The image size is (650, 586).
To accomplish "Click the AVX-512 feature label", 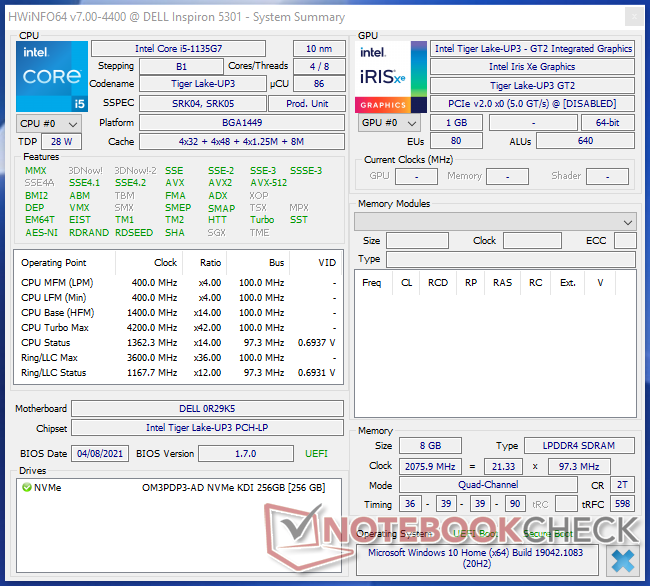I will tap(268, 182).
